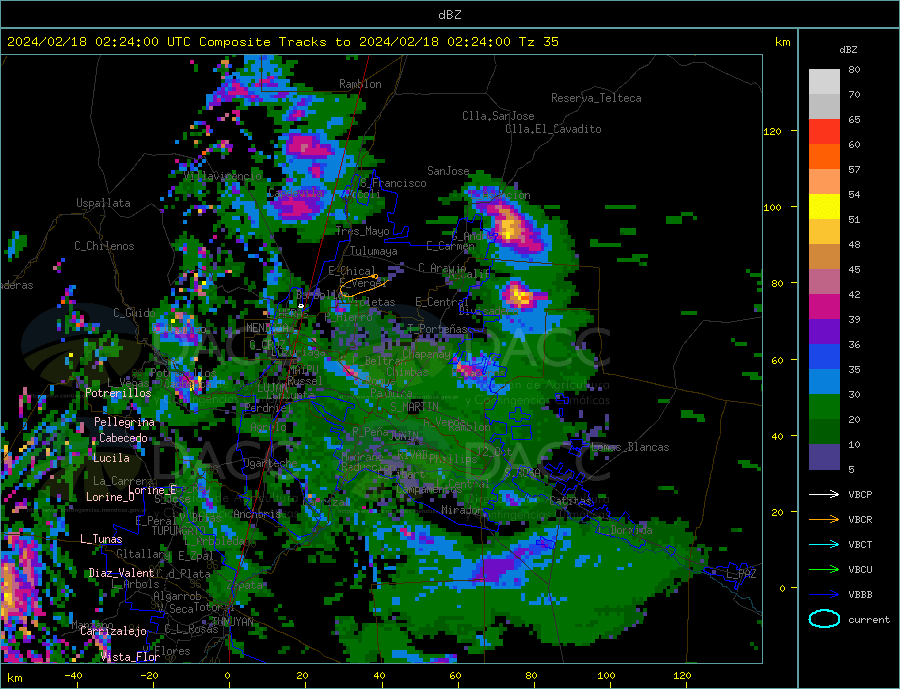Pick the orange swatch below 60 dBZ
The height and width of the screenshot is (689, 900).
824,157
